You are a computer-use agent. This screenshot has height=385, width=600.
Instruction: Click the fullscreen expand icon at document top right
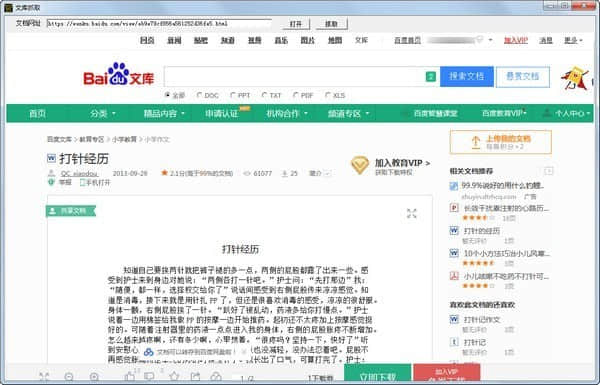coord(412,214)
